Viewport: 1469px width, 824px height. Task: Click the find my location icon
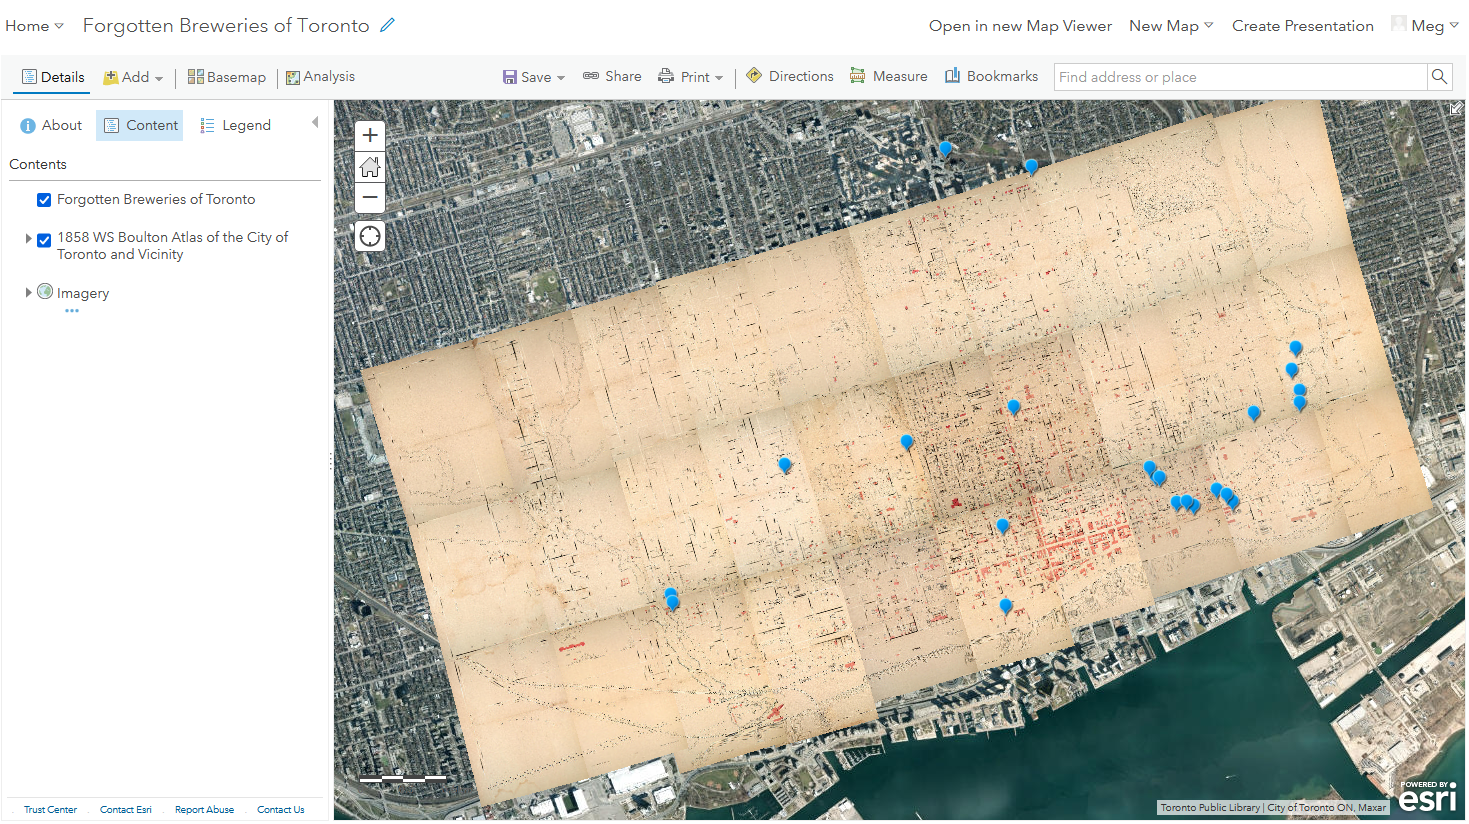click(370, 236)
